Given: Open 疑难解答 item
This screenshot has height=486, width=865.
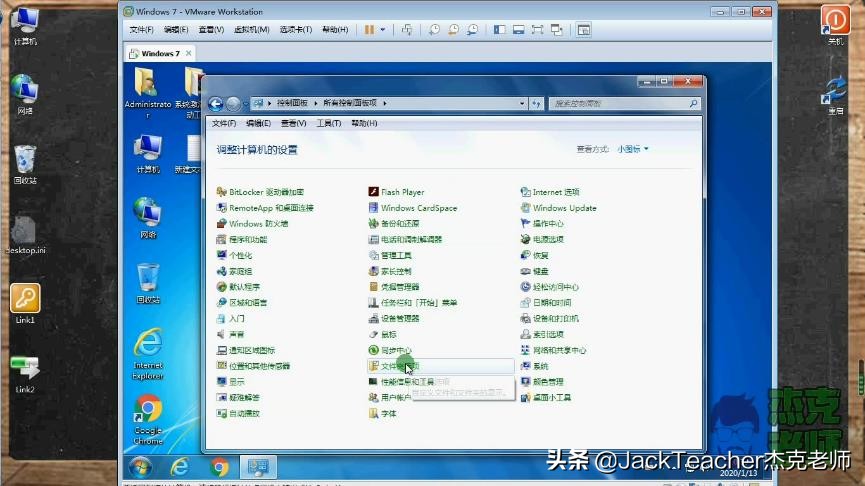Looking at the screenshot, I should coord(238,397).
